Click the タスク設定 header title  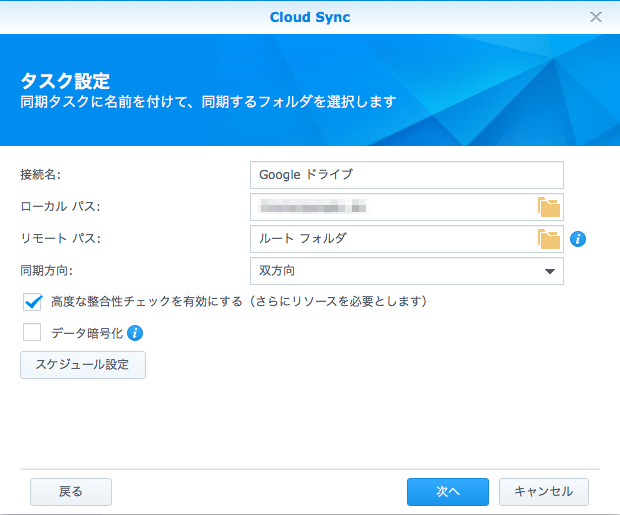65,80
